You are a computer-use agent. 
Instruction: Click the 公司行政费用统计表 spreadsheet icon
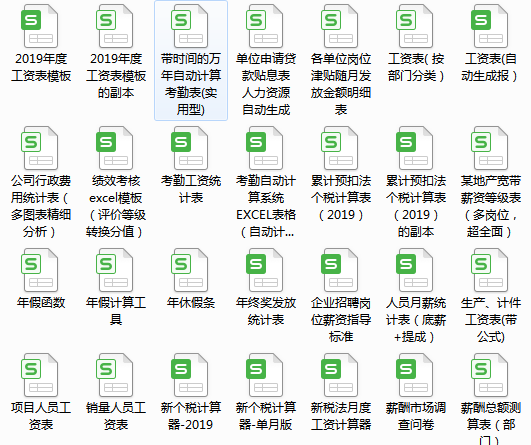pos(41,148)
